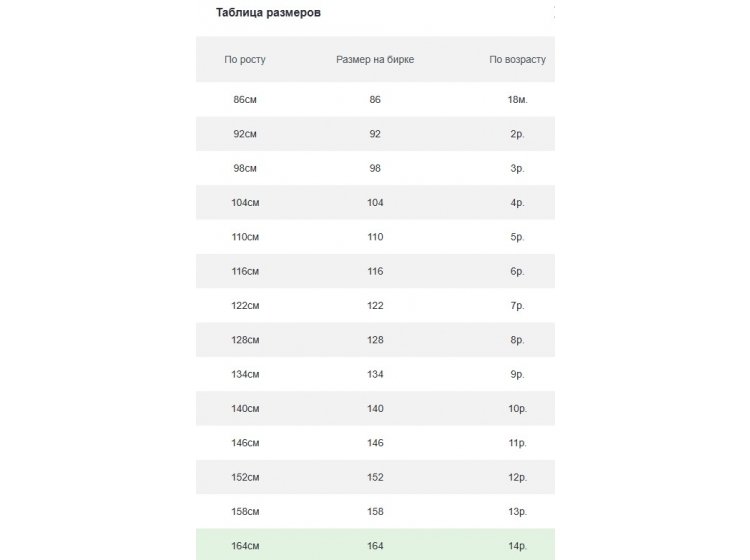This screenshot has height=560, width=750.
Task: Select the 104см height cell
Action: (x=245, y=203)
